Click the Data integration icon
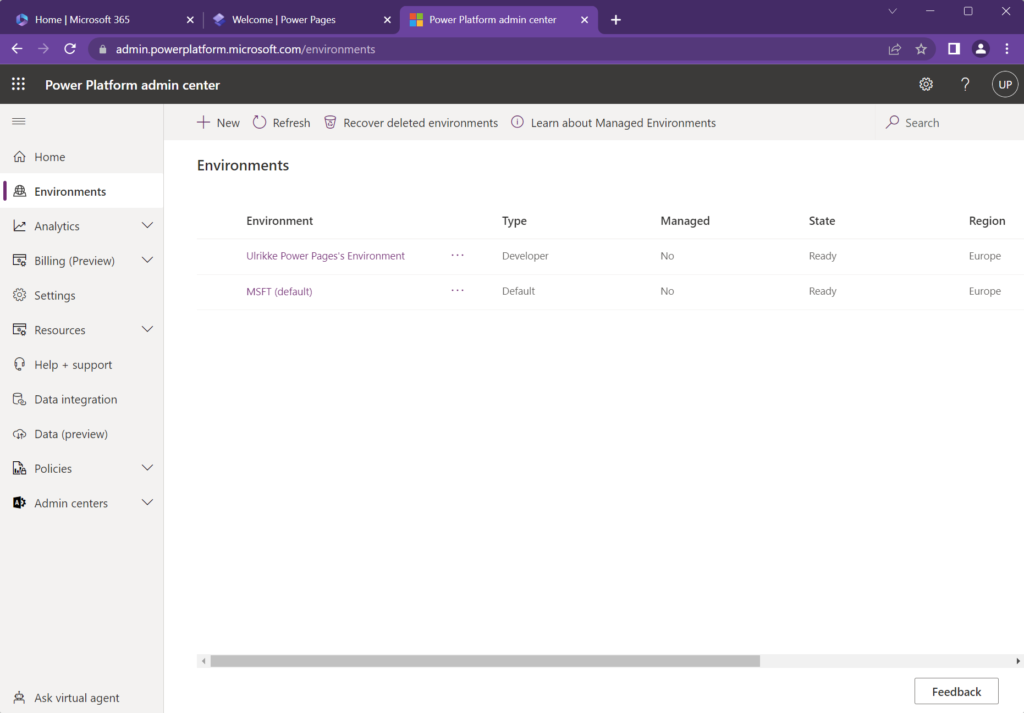The width and height of the screenshot is (1024, 713). tap(20, 399)
